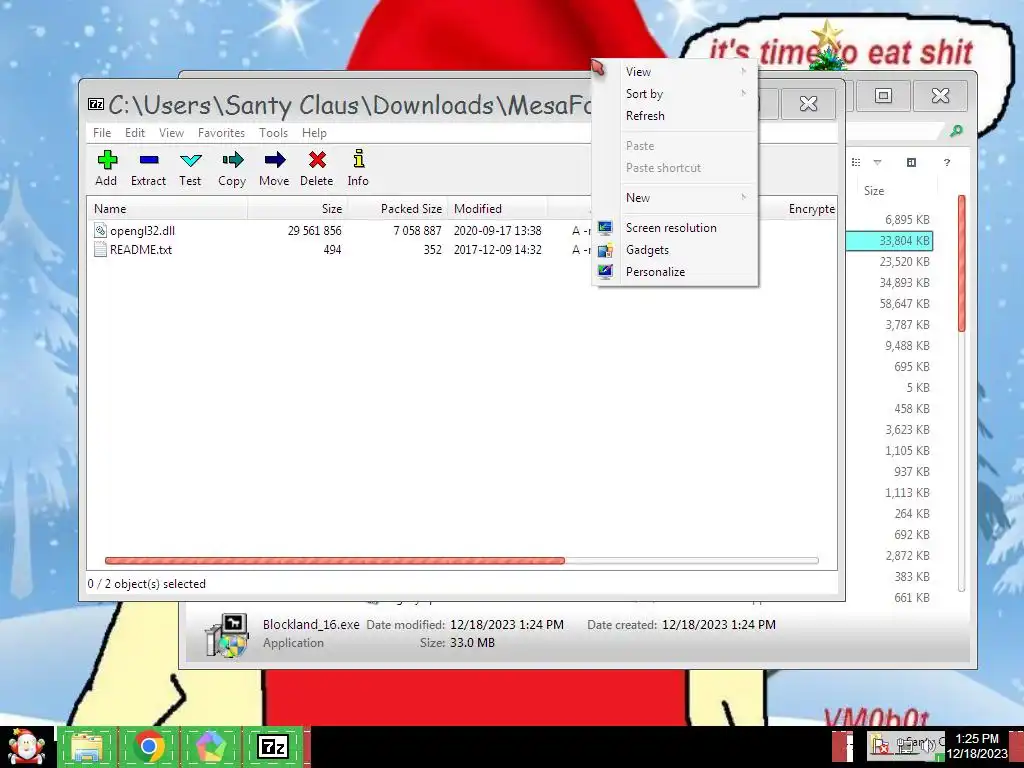
Task: Click the 7 058 887 packed size value
Action: pyautogui.click(x=417, y=231)
